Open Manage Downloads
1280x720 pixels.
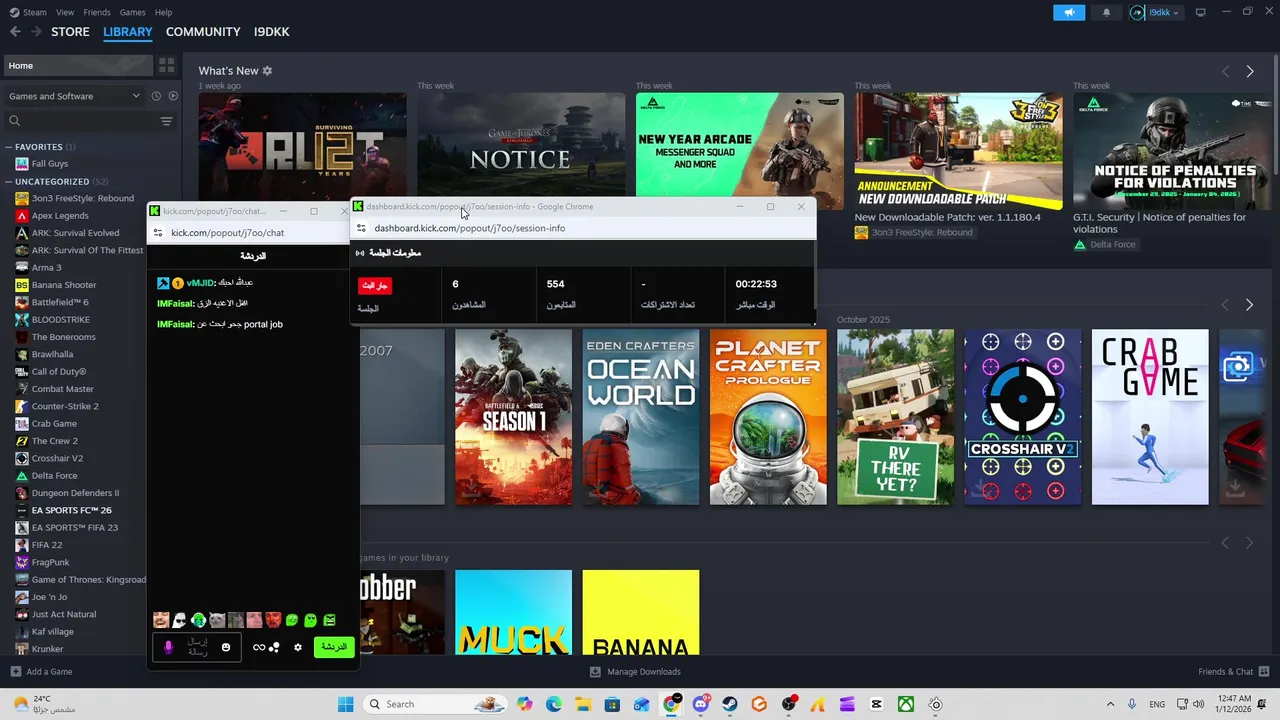pos(635,672)
